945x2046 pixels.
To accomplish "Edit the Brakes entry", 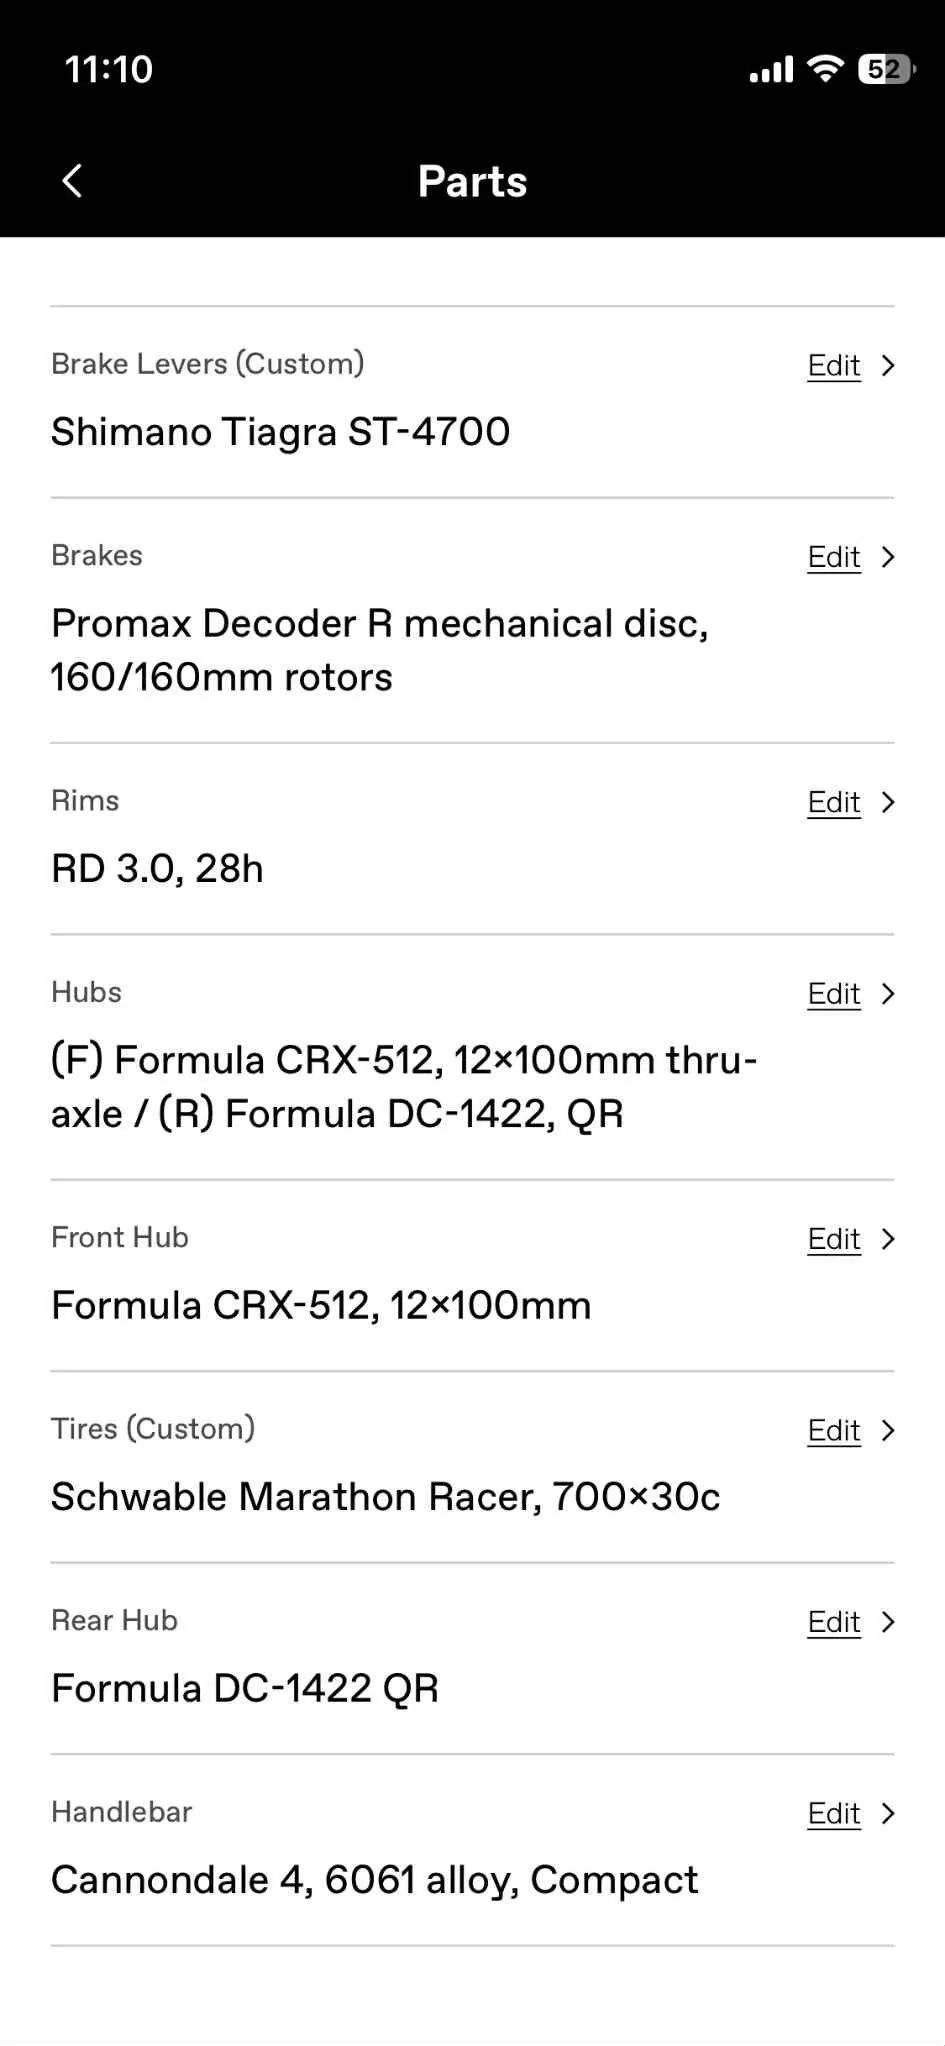I will [833, 557].
